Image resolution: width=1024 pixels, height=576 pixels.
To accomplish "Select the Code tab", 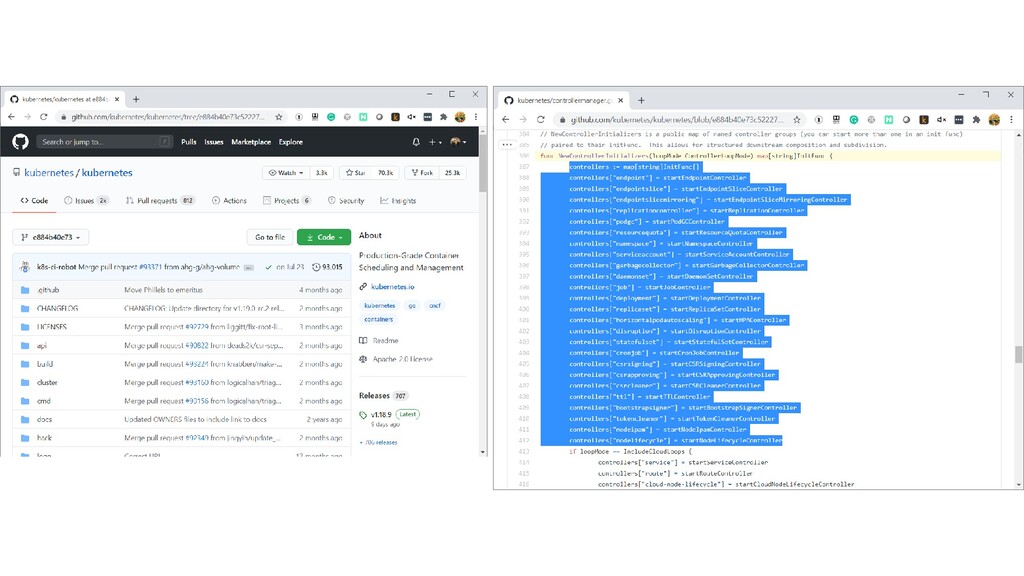I will [x=34, y=200].
